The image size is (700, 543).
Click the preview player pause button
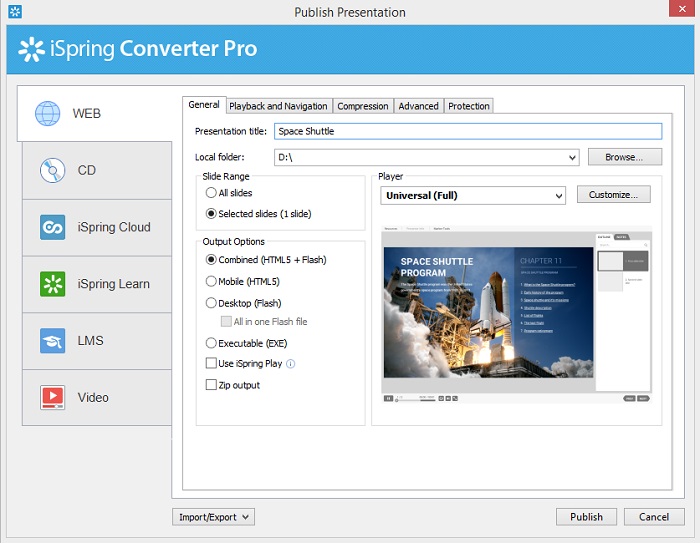click(x=388, y=398)
